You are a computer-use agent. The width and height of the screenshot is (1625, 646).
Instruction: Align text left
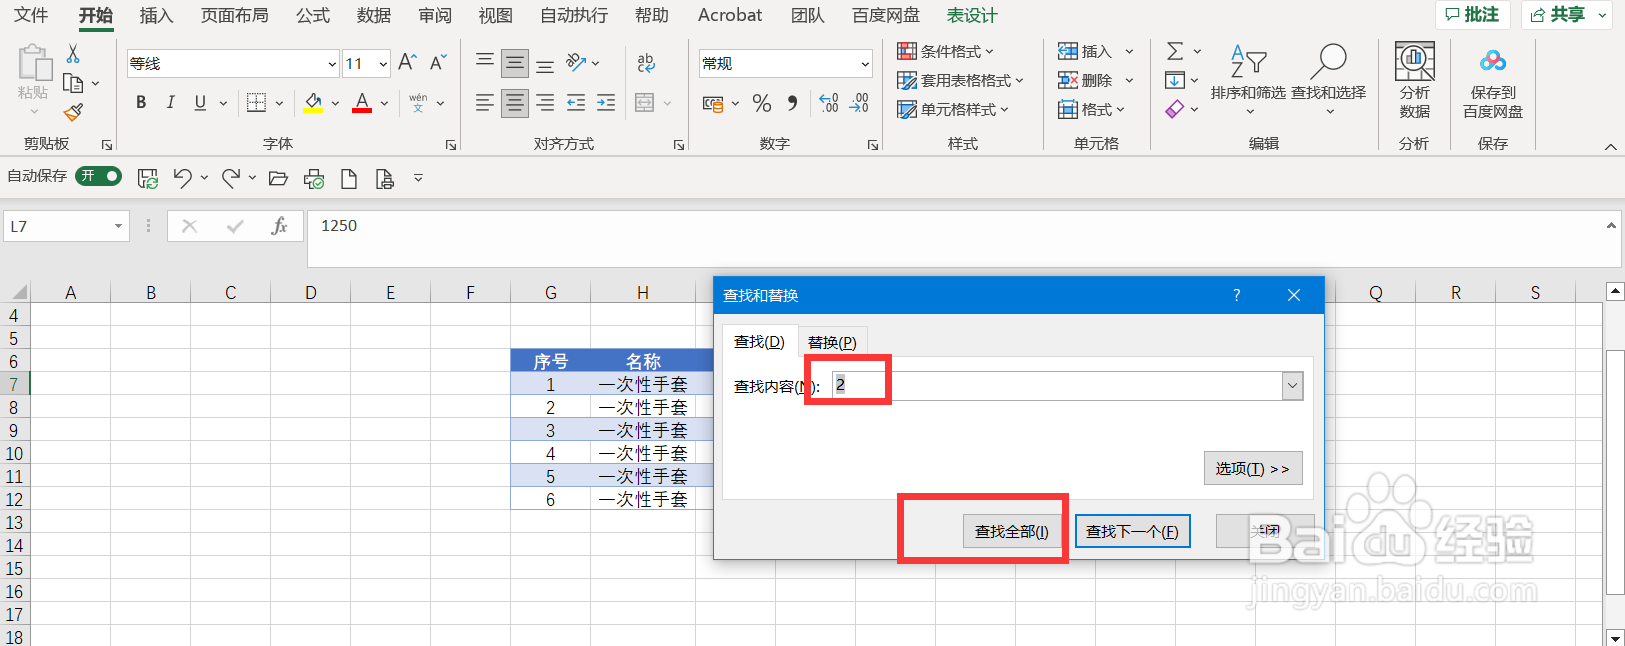pyautogui.click(x=485, y=102)
